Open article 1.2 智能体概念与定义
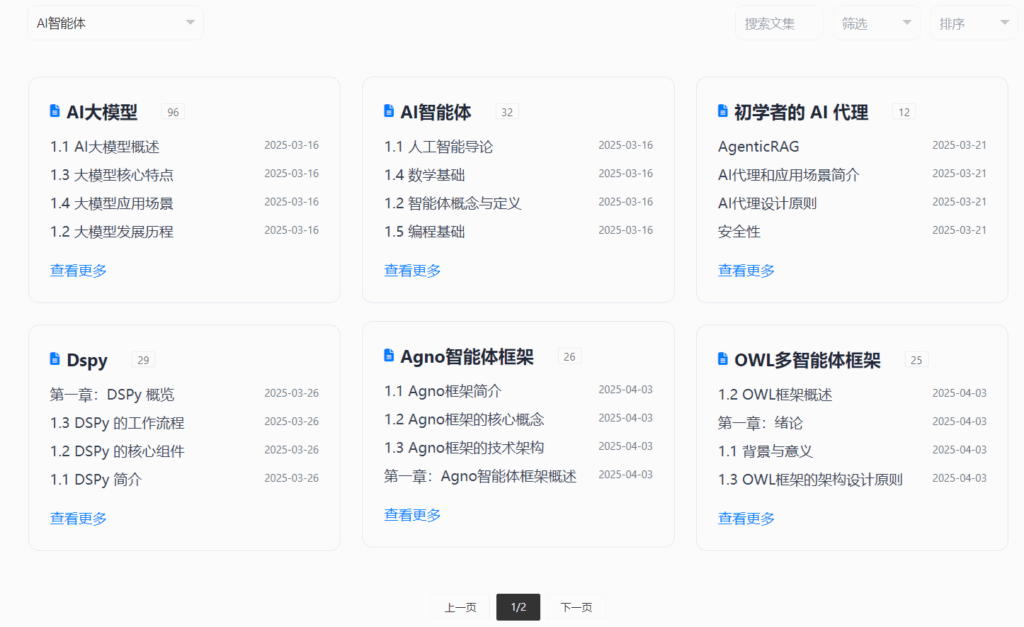 [x=453, y=203]
